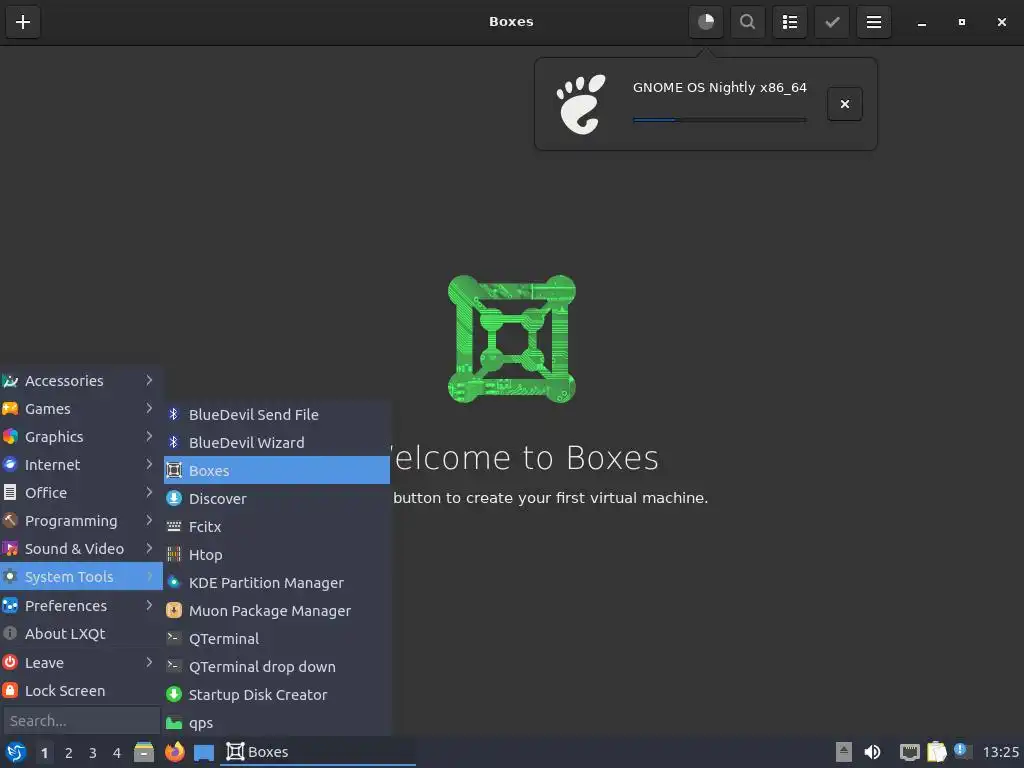Launch Fcitx from System Tools
Viewport: 1024px width, 768px height.
pyautogui.click(x=277, y=527)
